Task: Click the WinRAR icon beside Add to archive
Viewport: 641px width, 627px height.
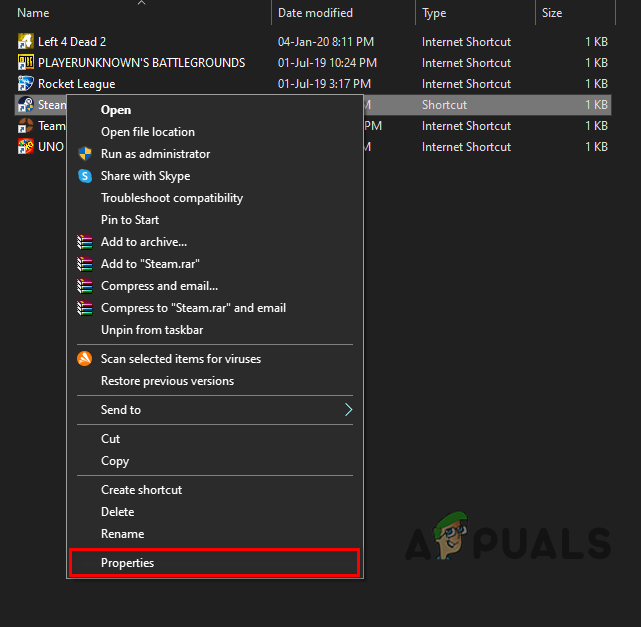Action: point(84,242)
